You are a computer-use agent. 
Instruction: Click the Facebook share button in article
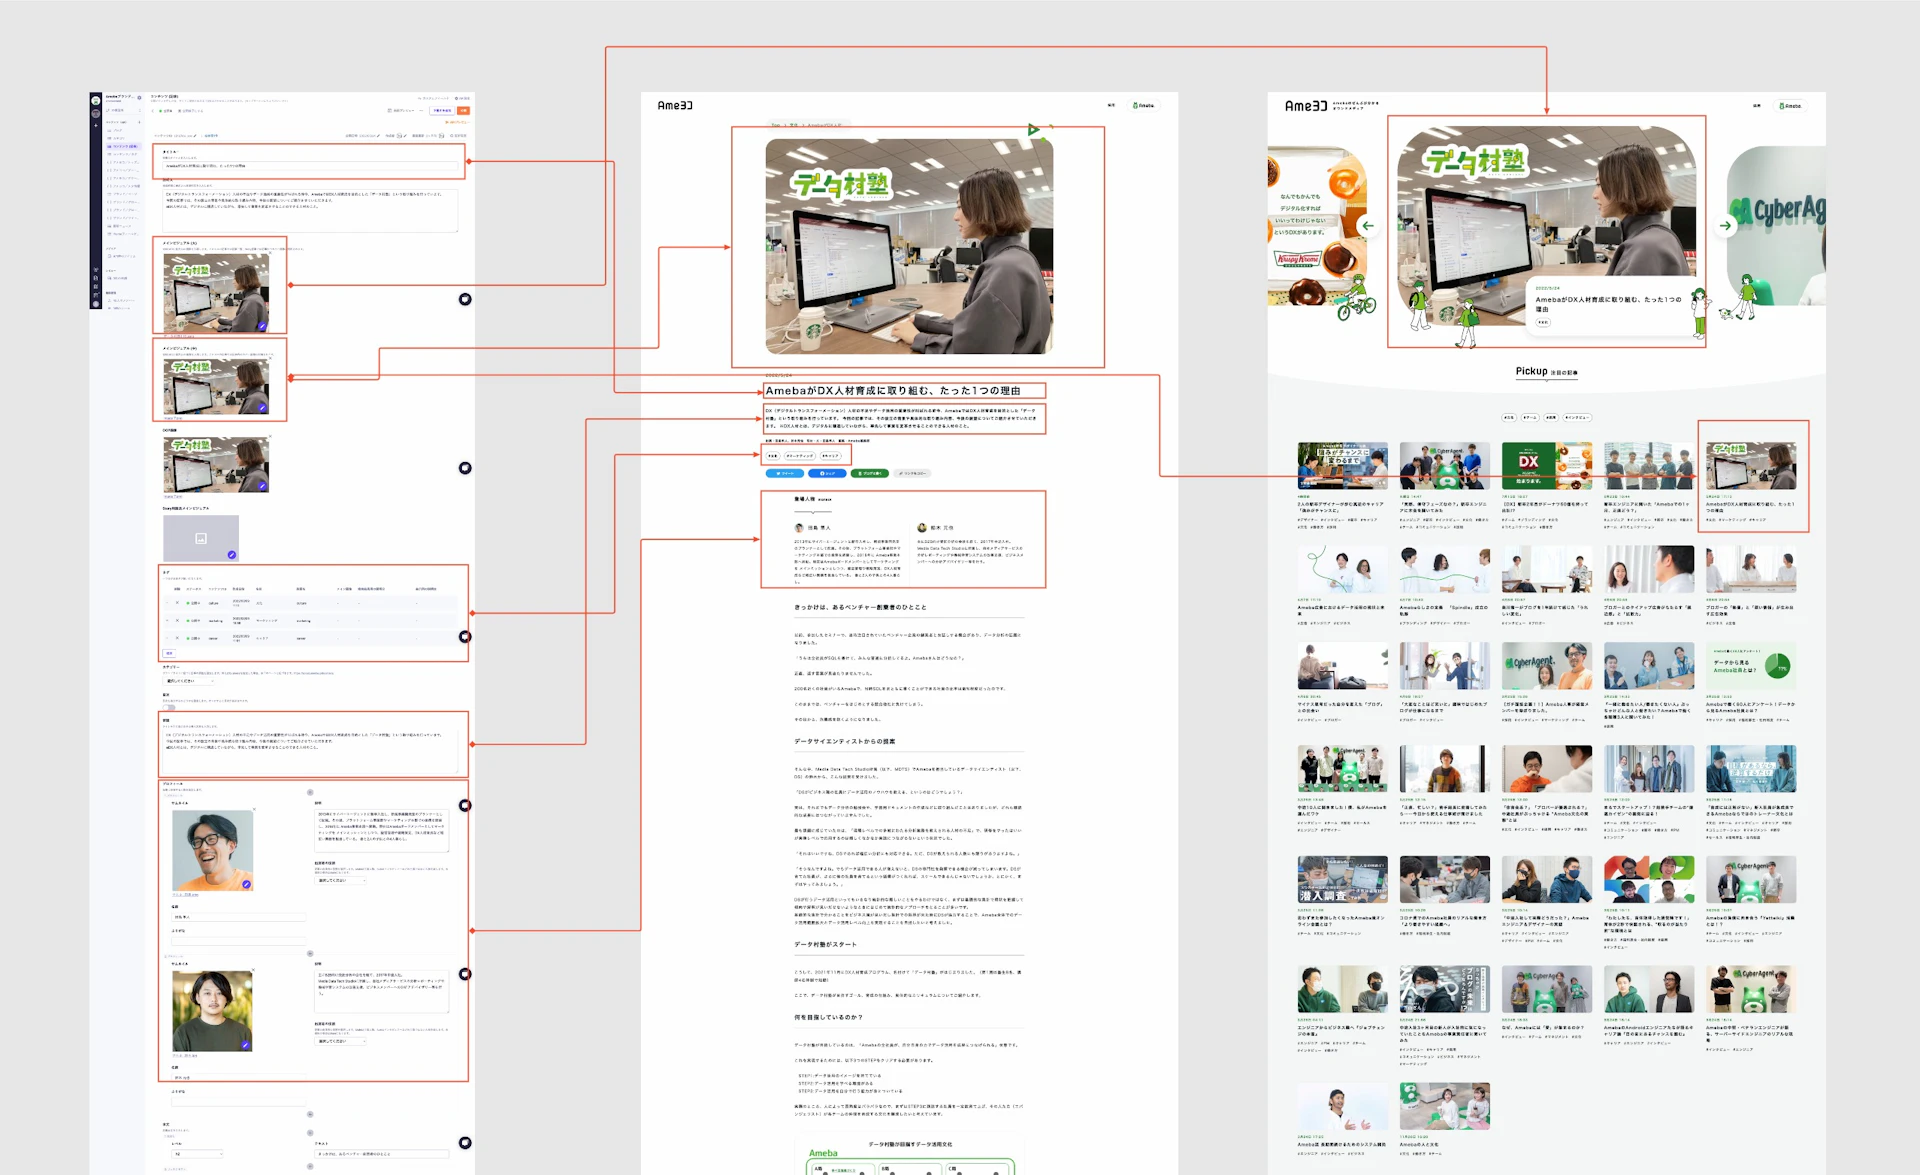(827, 473)
